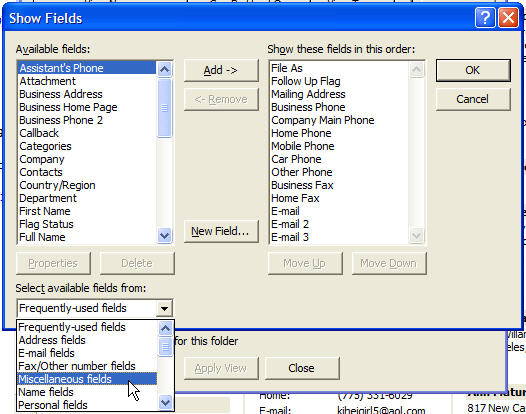Select Car Phone in shown fields
This screenshot has width=526, height=414.
339,159
